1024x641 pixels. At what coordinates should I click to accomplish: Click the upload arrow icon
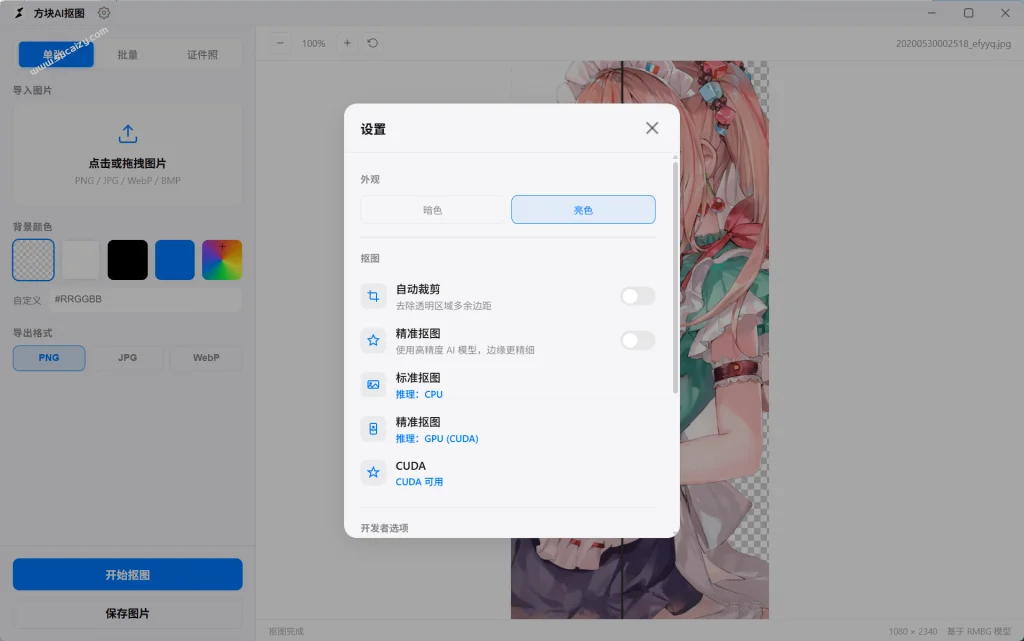pyautogui.click(x=128, y=134)
